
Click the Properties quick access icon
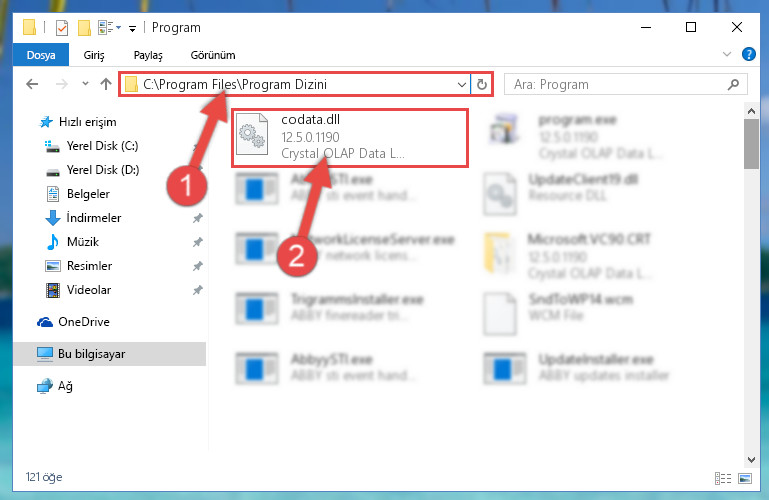tap(62, 28)
